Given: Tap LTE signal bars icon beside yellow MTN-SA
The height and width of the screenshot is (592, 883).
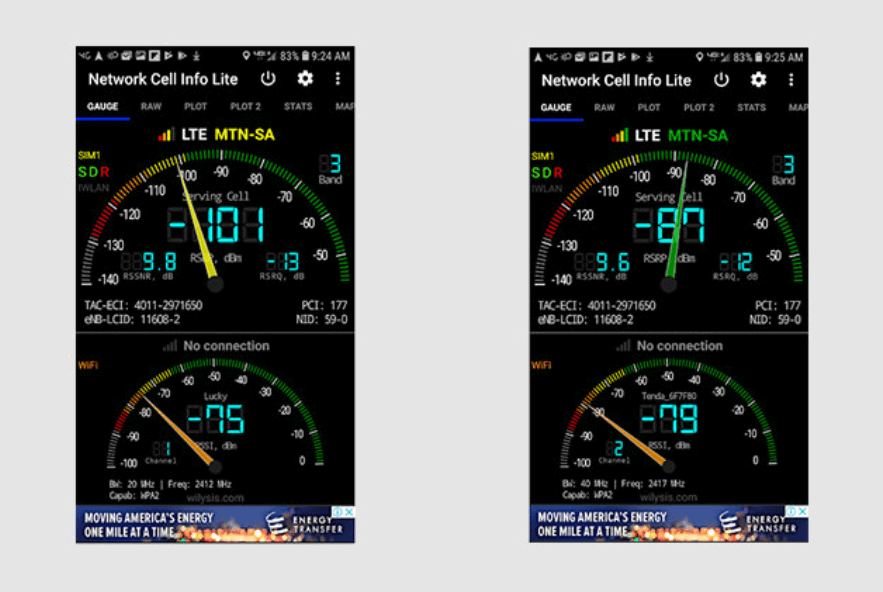Looking at the screenshot, I should point(166,134).
